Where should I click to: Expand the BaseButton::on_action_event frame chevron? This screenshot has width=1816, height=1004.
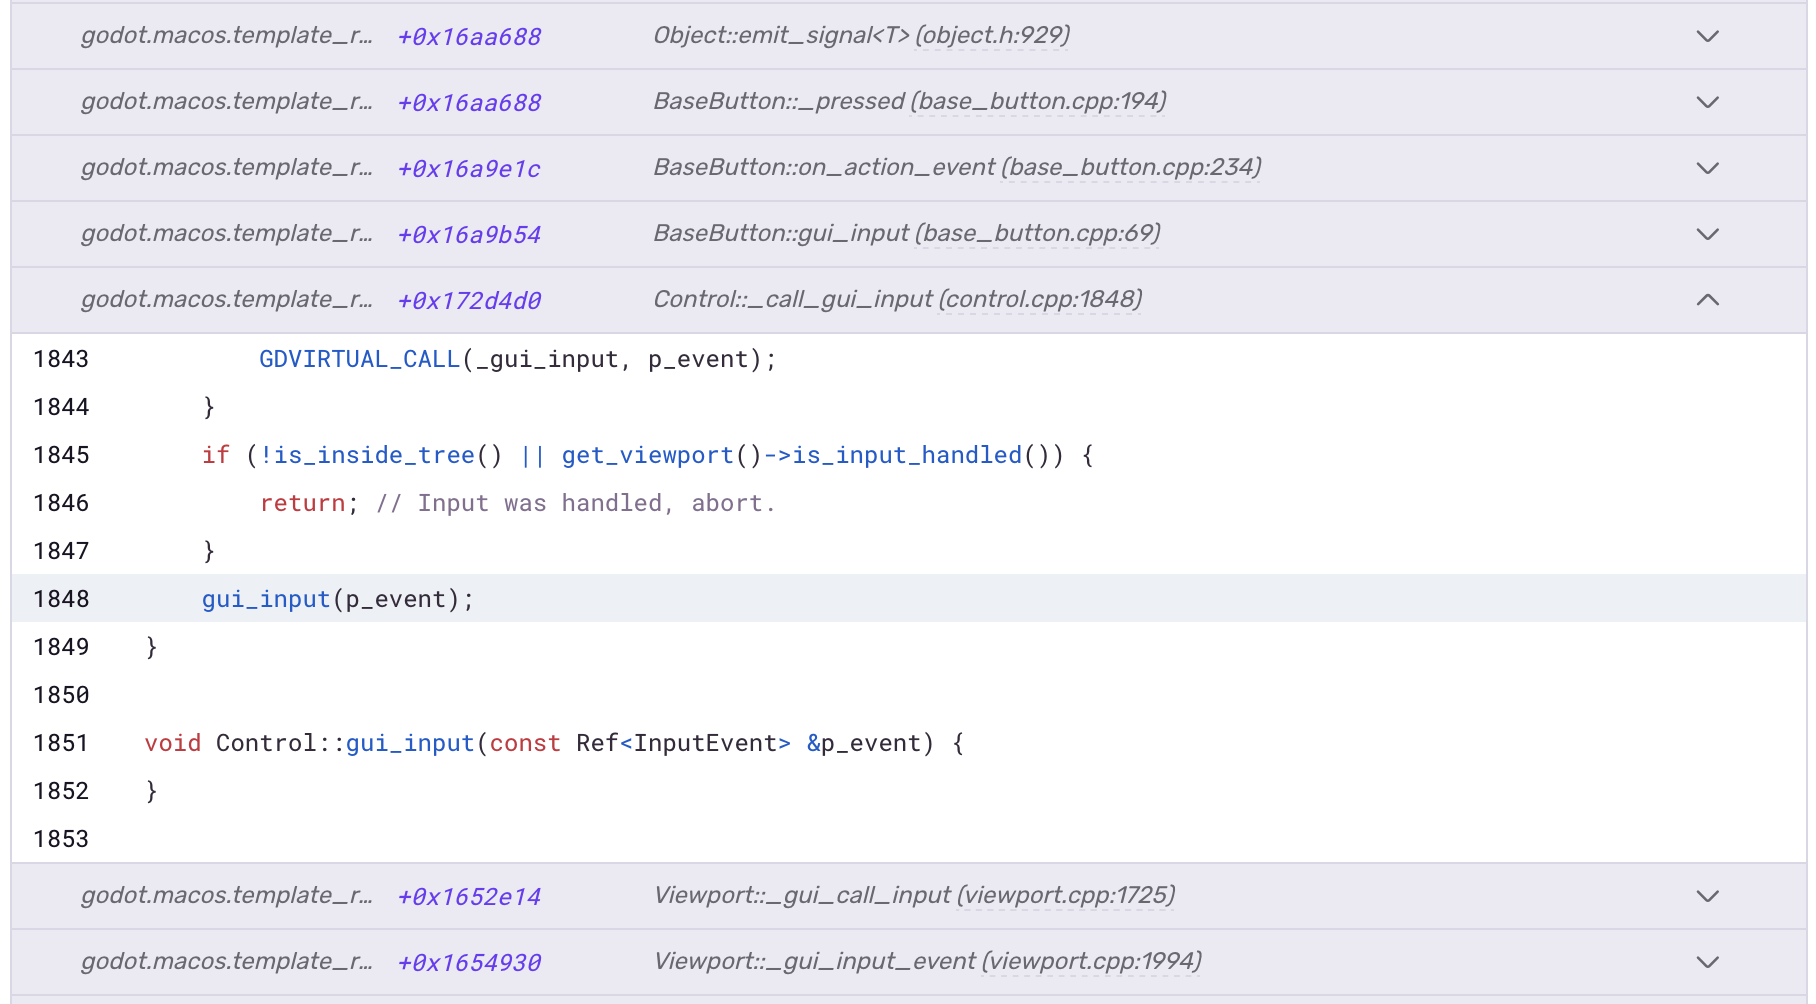coord(1707,168)
